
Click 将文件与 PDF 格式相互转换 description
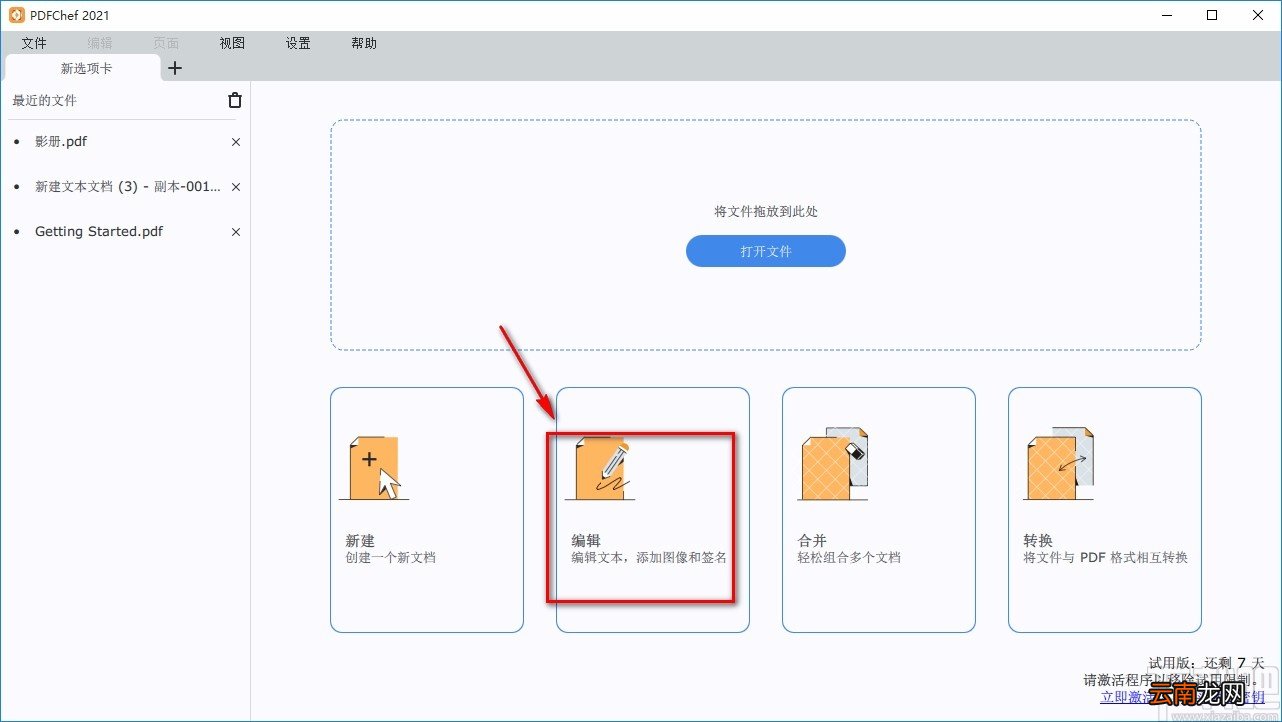tap(1106, 558)
